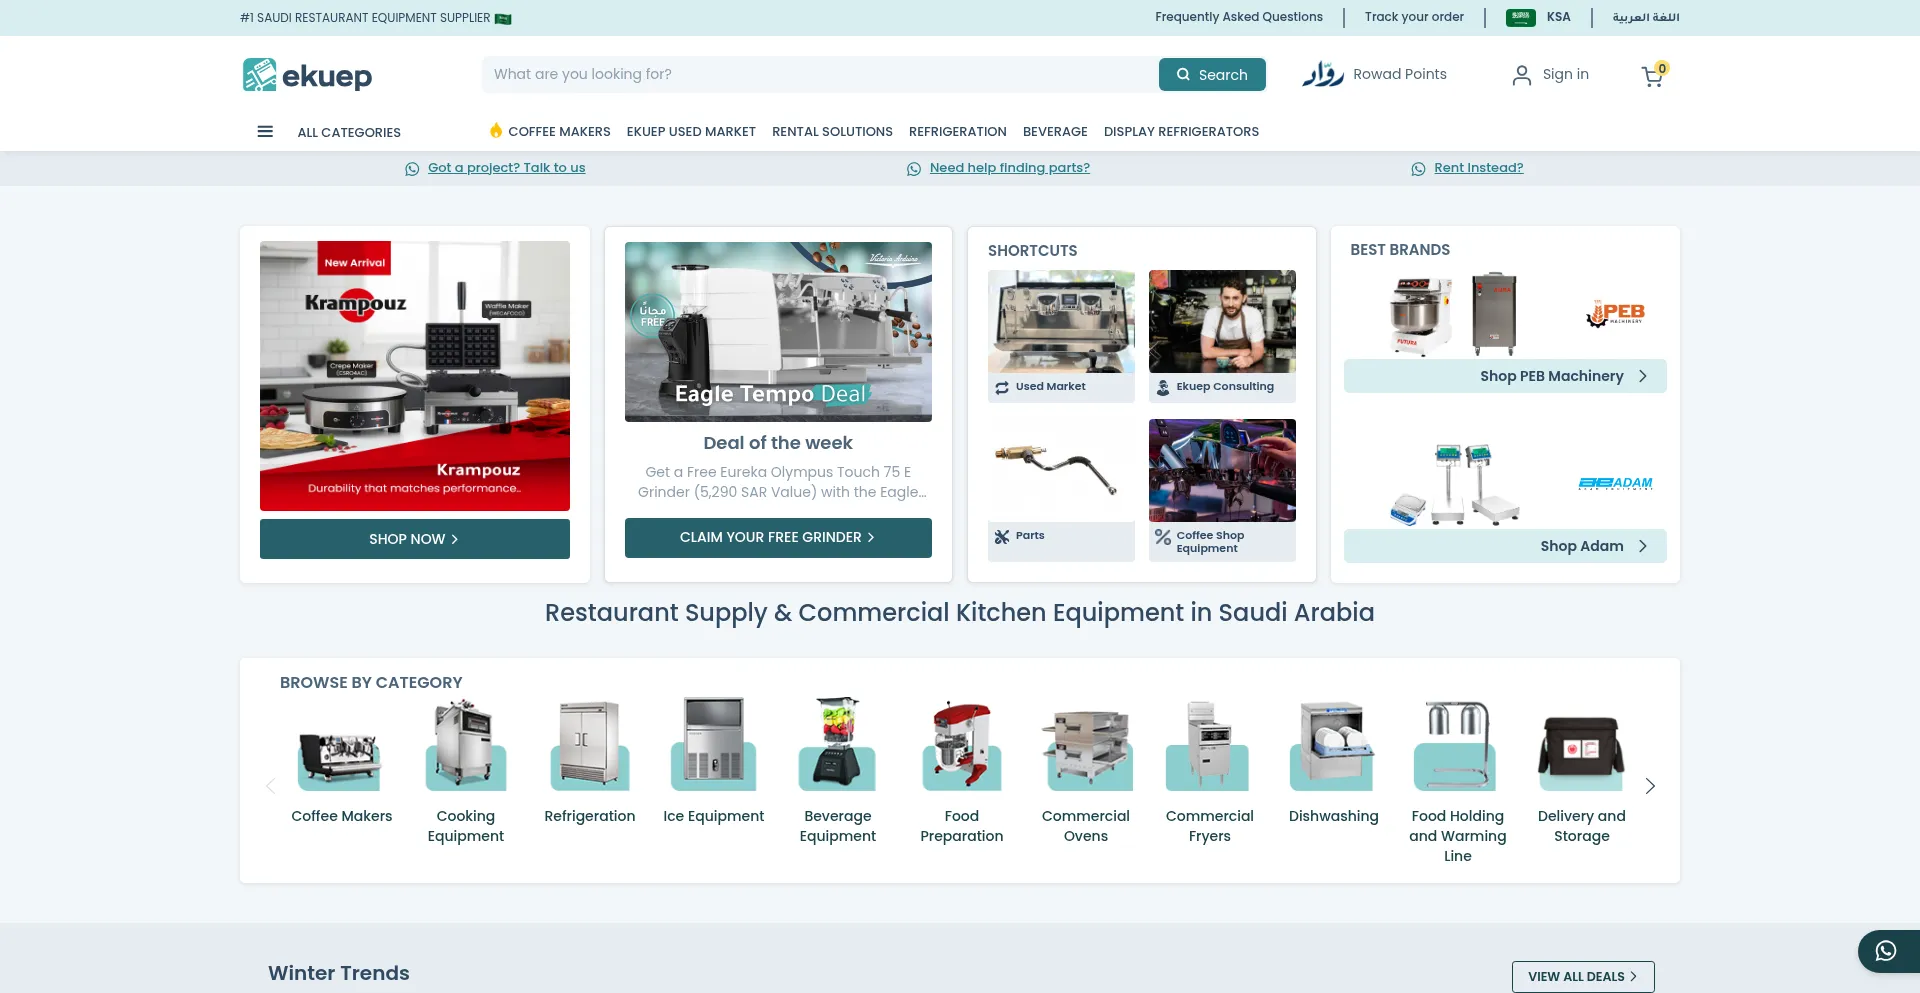The image size is (1920, 993).
Task: Open the floating WhatsApp chat bubble
Action: (x=1886, y=951)
